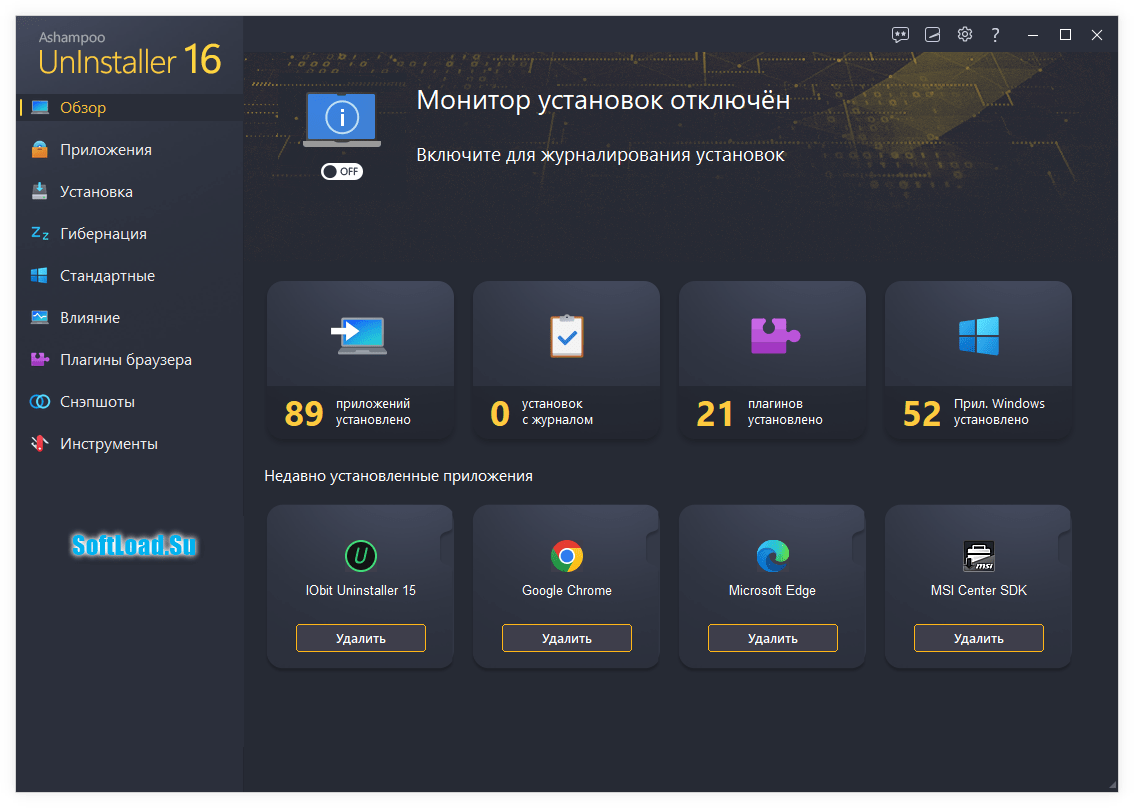Click the Стандартные Windows logo icon
Image resolution: width=1134 pixels, height=808 pixels.
click(40, 276)
